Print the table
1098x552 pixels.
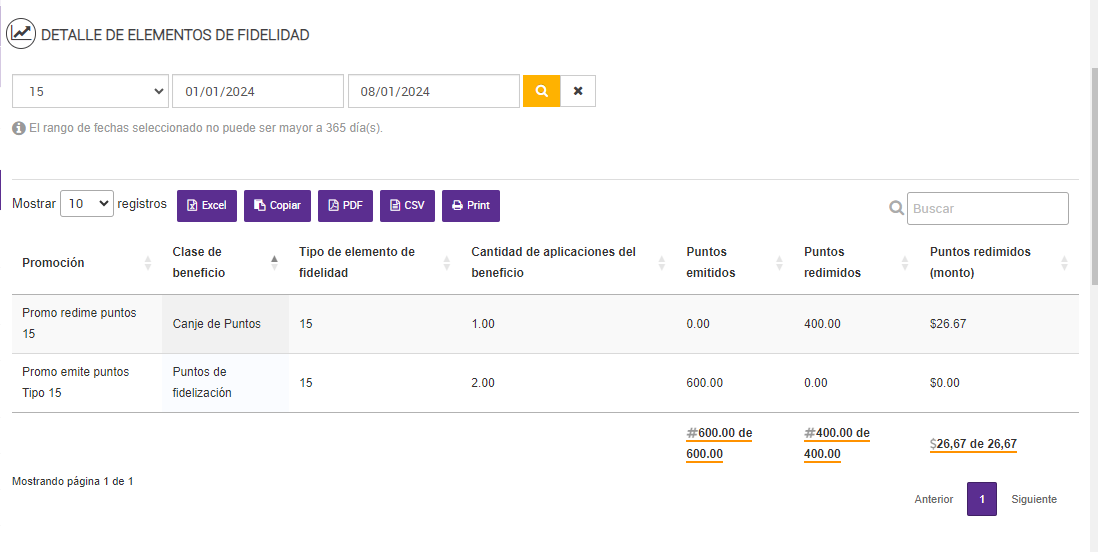coord(470,205)
